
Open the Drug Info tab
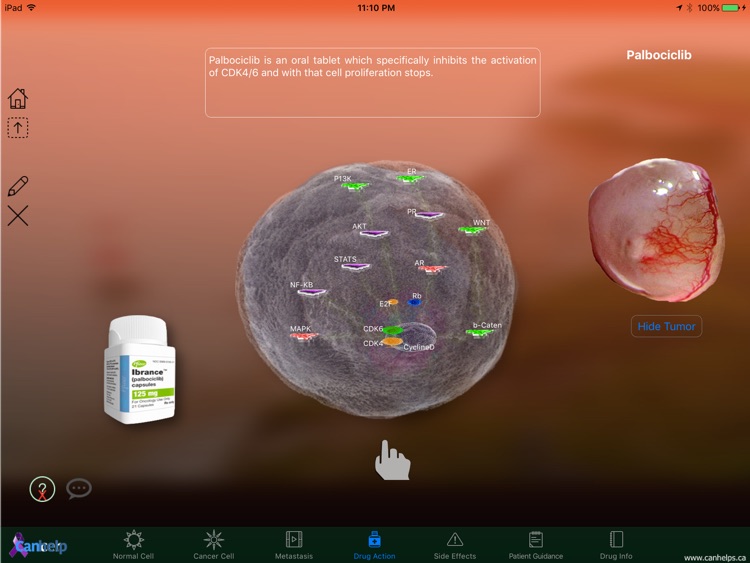[616, 545]
